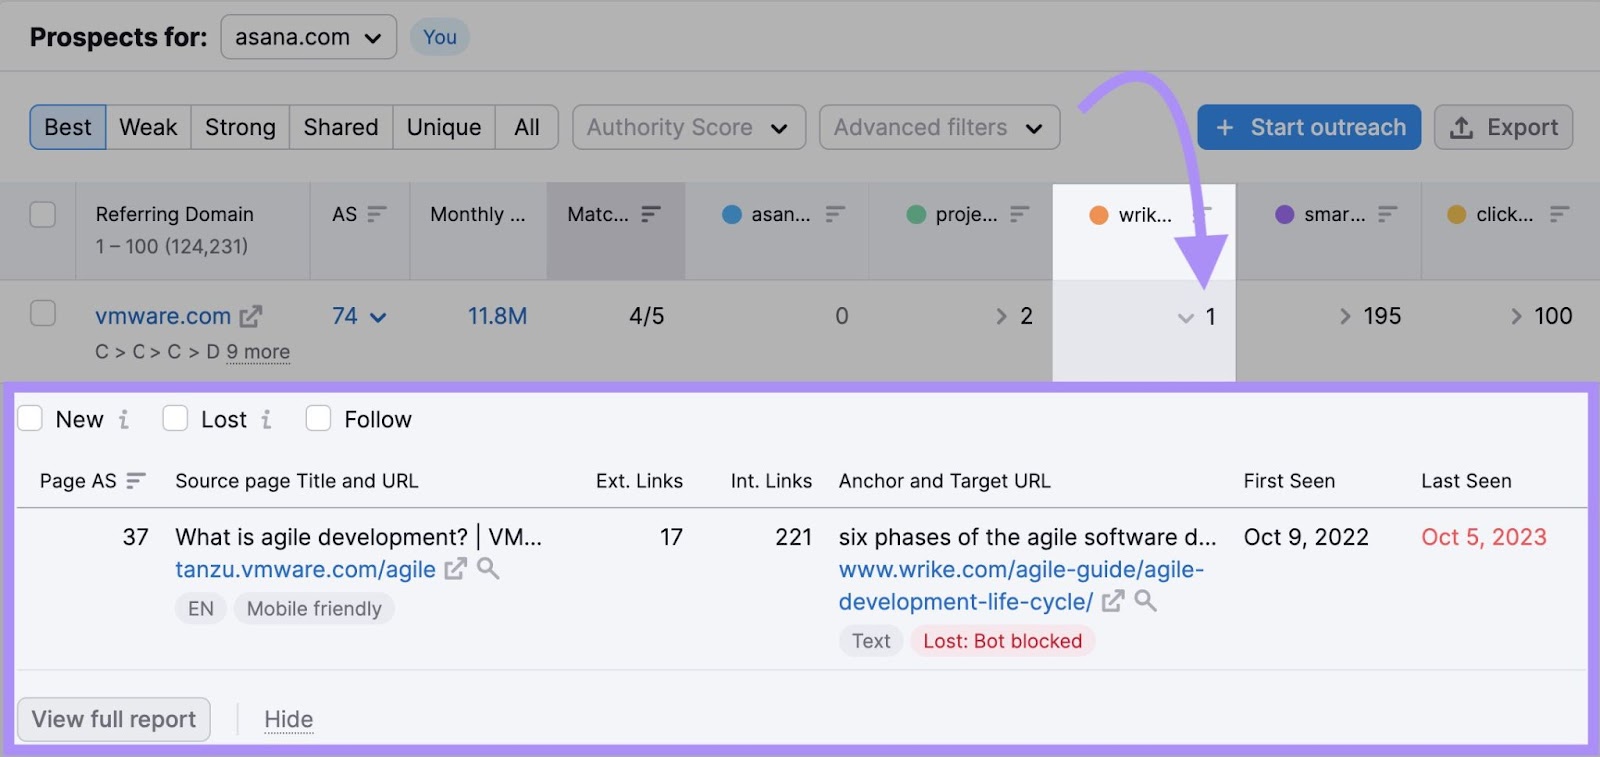The width and height of the screenshot is (1600, 757).
Task: Open View full report
Action: pos(113,719)
